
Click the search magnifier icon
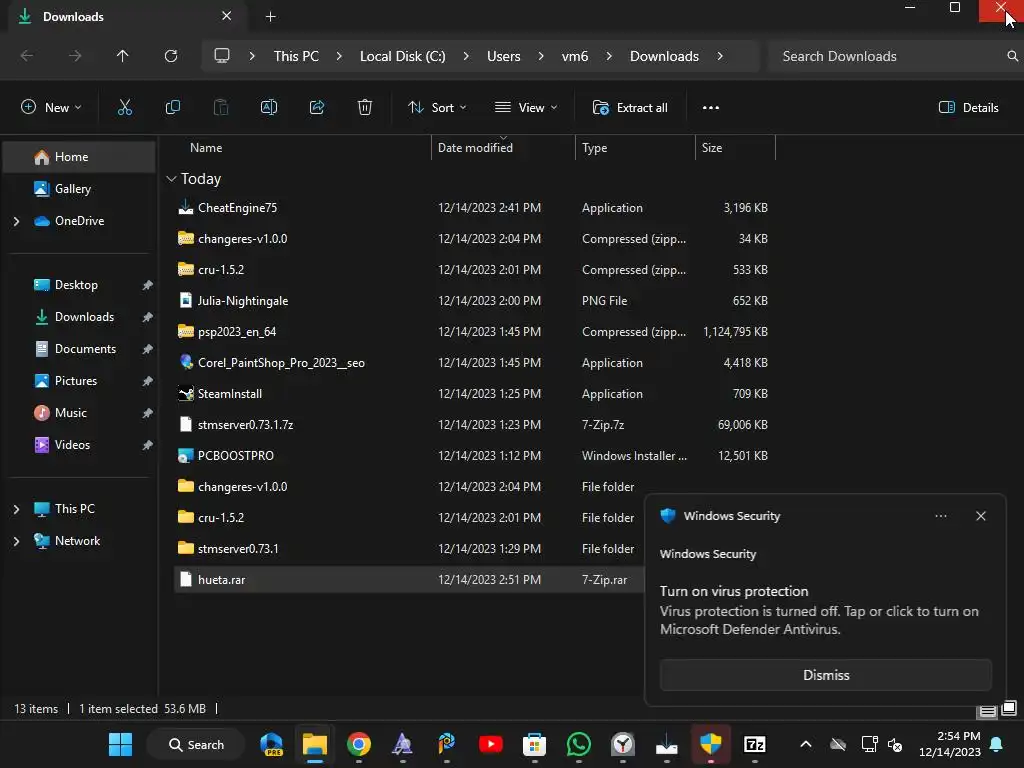point(1012,56)
